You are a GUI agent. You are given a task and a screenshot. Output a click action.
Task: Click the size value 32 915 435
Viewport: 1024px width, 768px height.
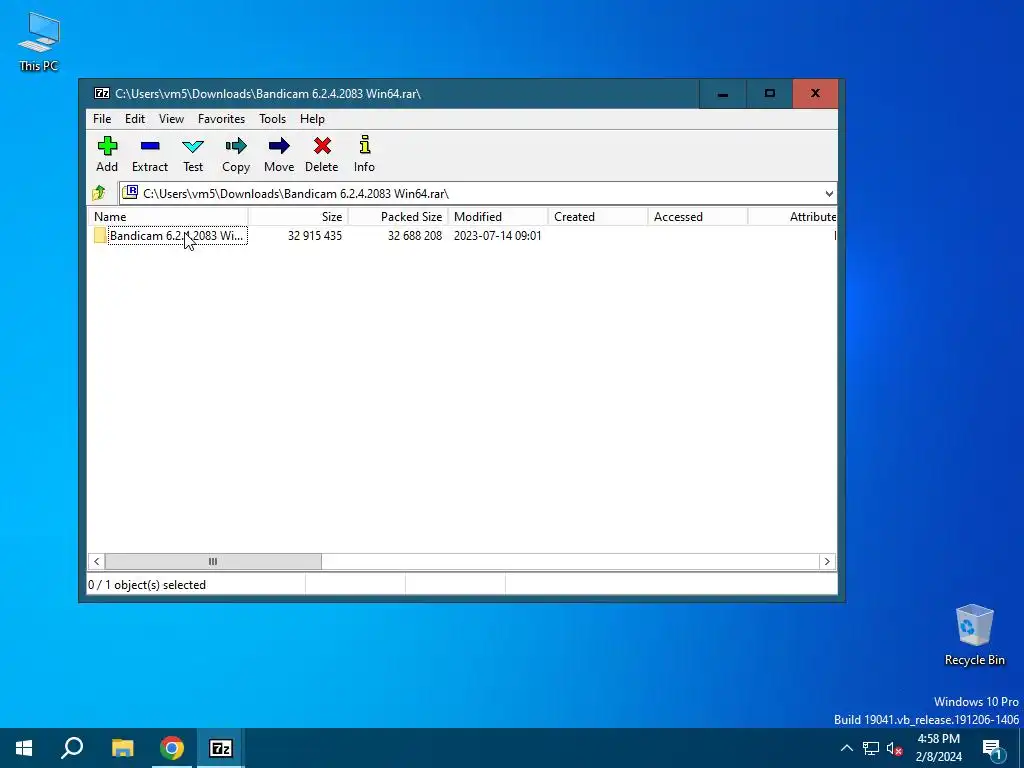[315, 236]
